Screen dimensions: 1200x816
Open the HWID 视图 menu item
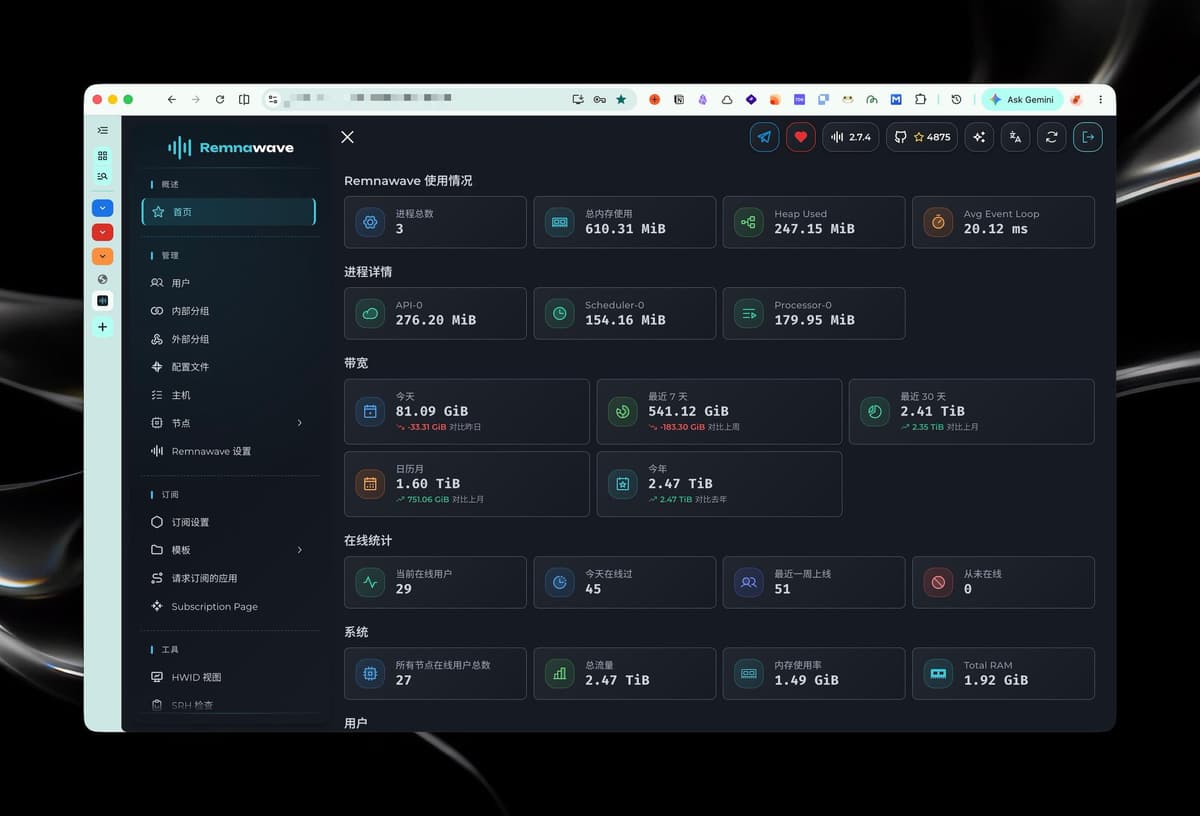(x=229, y=677)
